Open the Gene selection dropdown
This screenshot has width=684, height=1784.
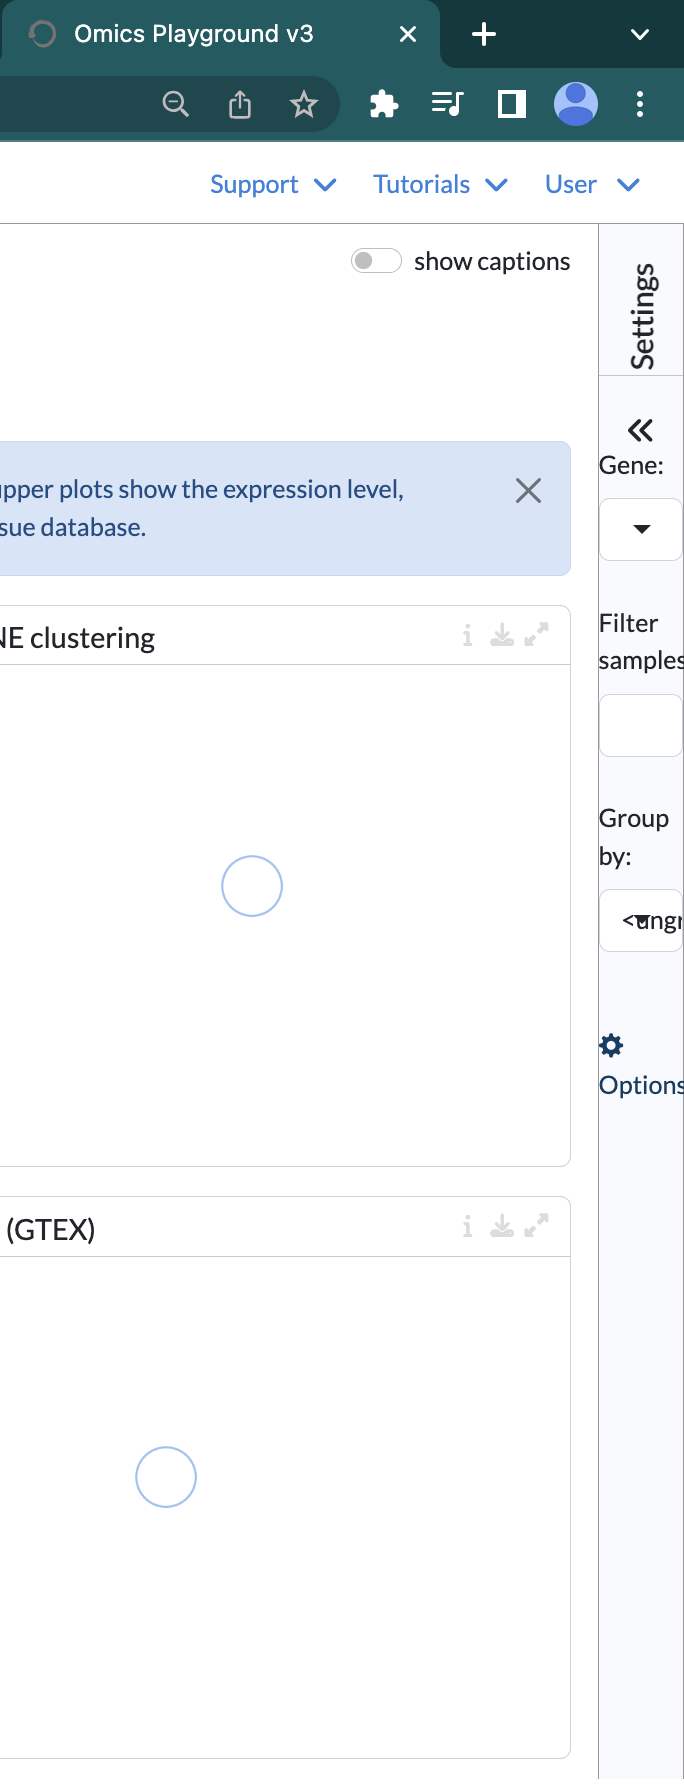pyautogui.click(x=640, y=529)
